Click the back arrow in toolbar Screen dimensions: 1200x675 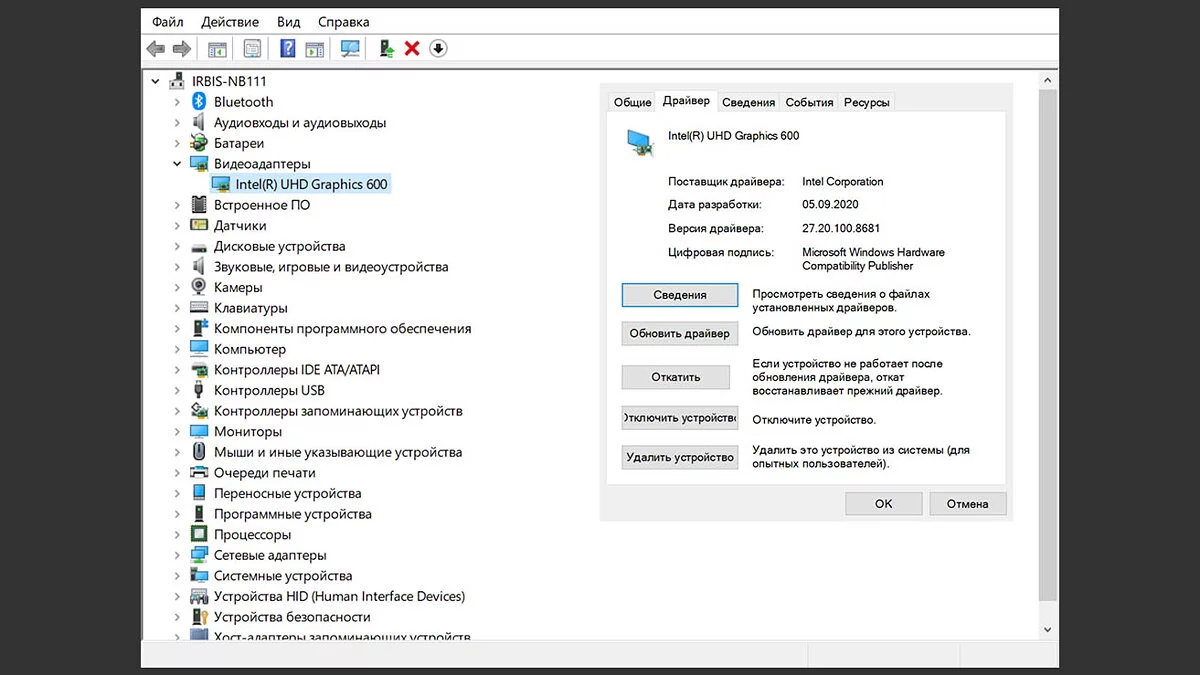pos(156,49)
